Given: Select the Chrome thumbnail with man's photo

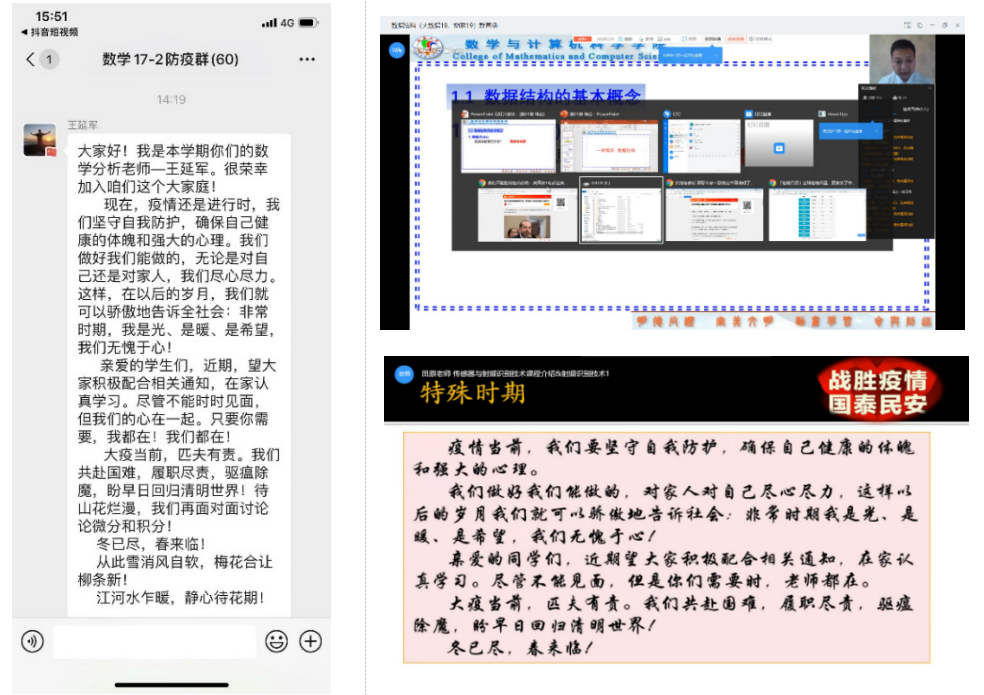Looking at the screenshot, I should point(525,211).
